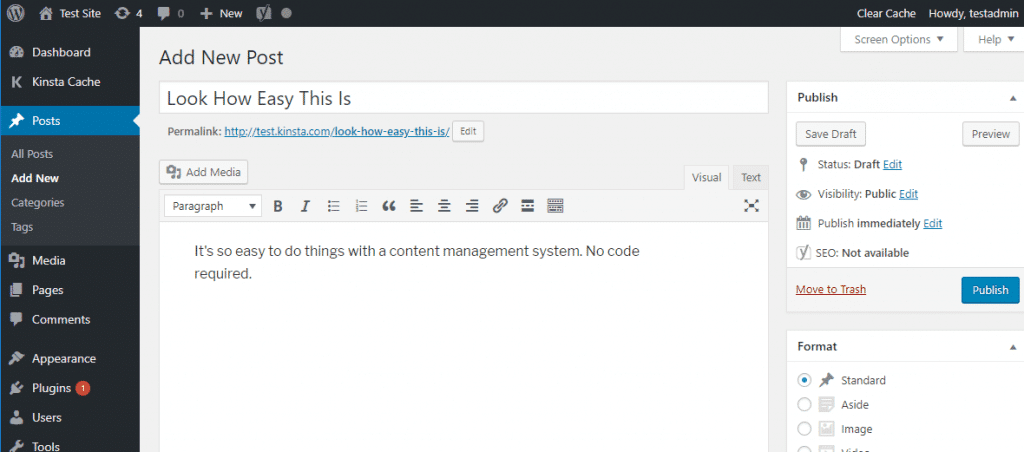Collapse the Publish box

coord(1014,97)
